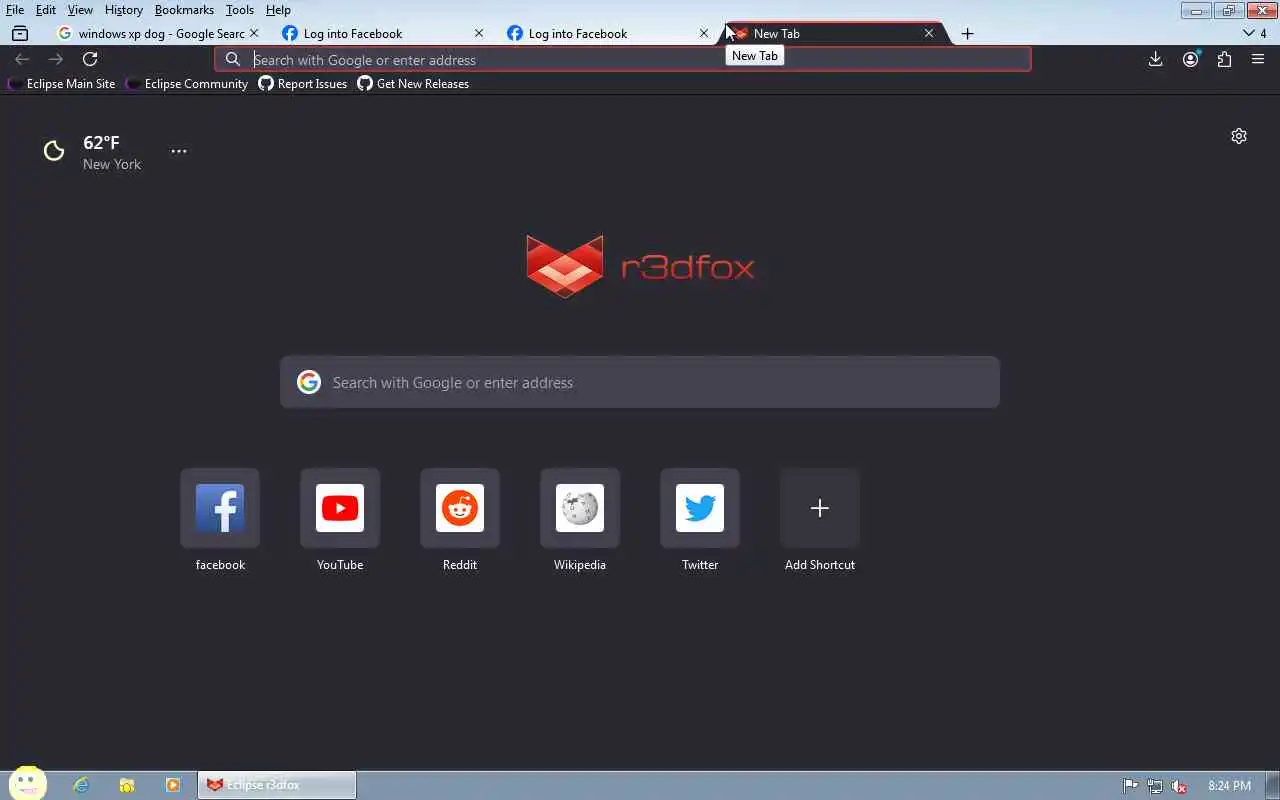Viewport: 1280px width, 800px height.
Task: Close the first Log into Facebook tab
Action: click(479, 33)
